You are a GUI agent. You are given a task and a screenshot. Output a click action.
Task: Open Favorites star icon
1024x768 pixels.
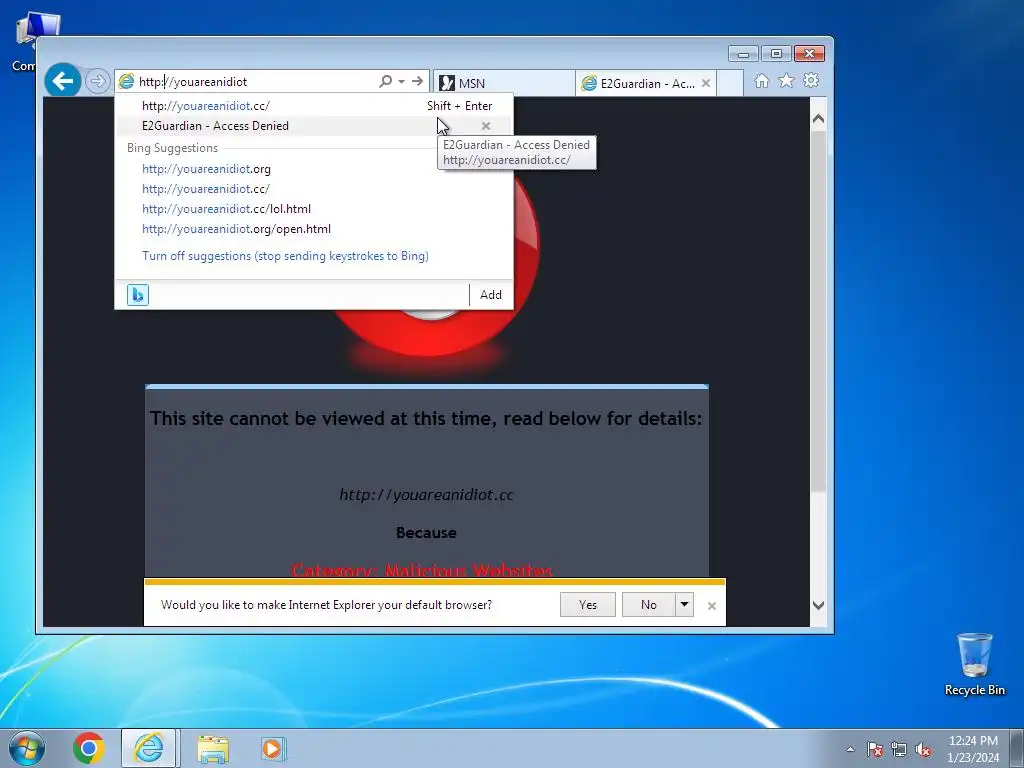(786, 80)
